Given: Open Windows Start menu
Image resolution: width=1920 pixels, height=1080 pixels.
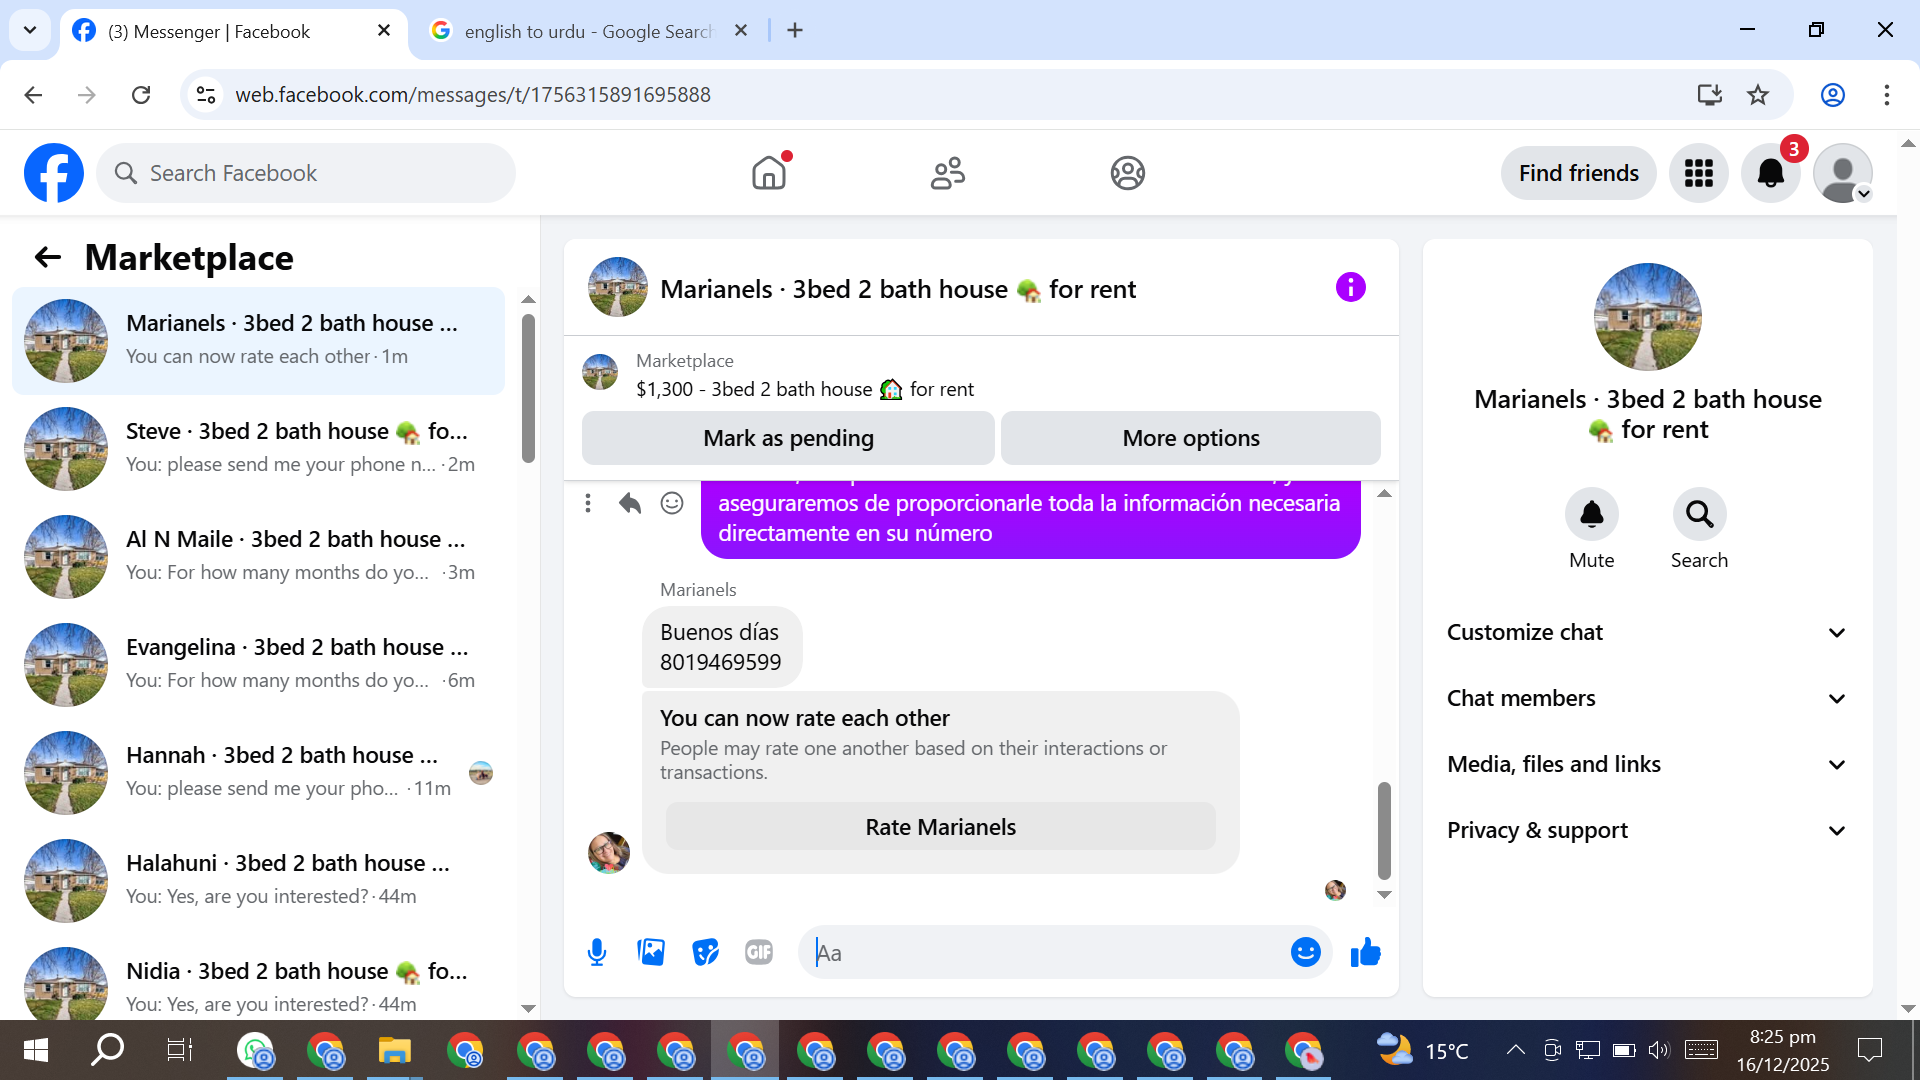Looking at the screenshot, I should pyautogui.click(x=36, y=1050).
